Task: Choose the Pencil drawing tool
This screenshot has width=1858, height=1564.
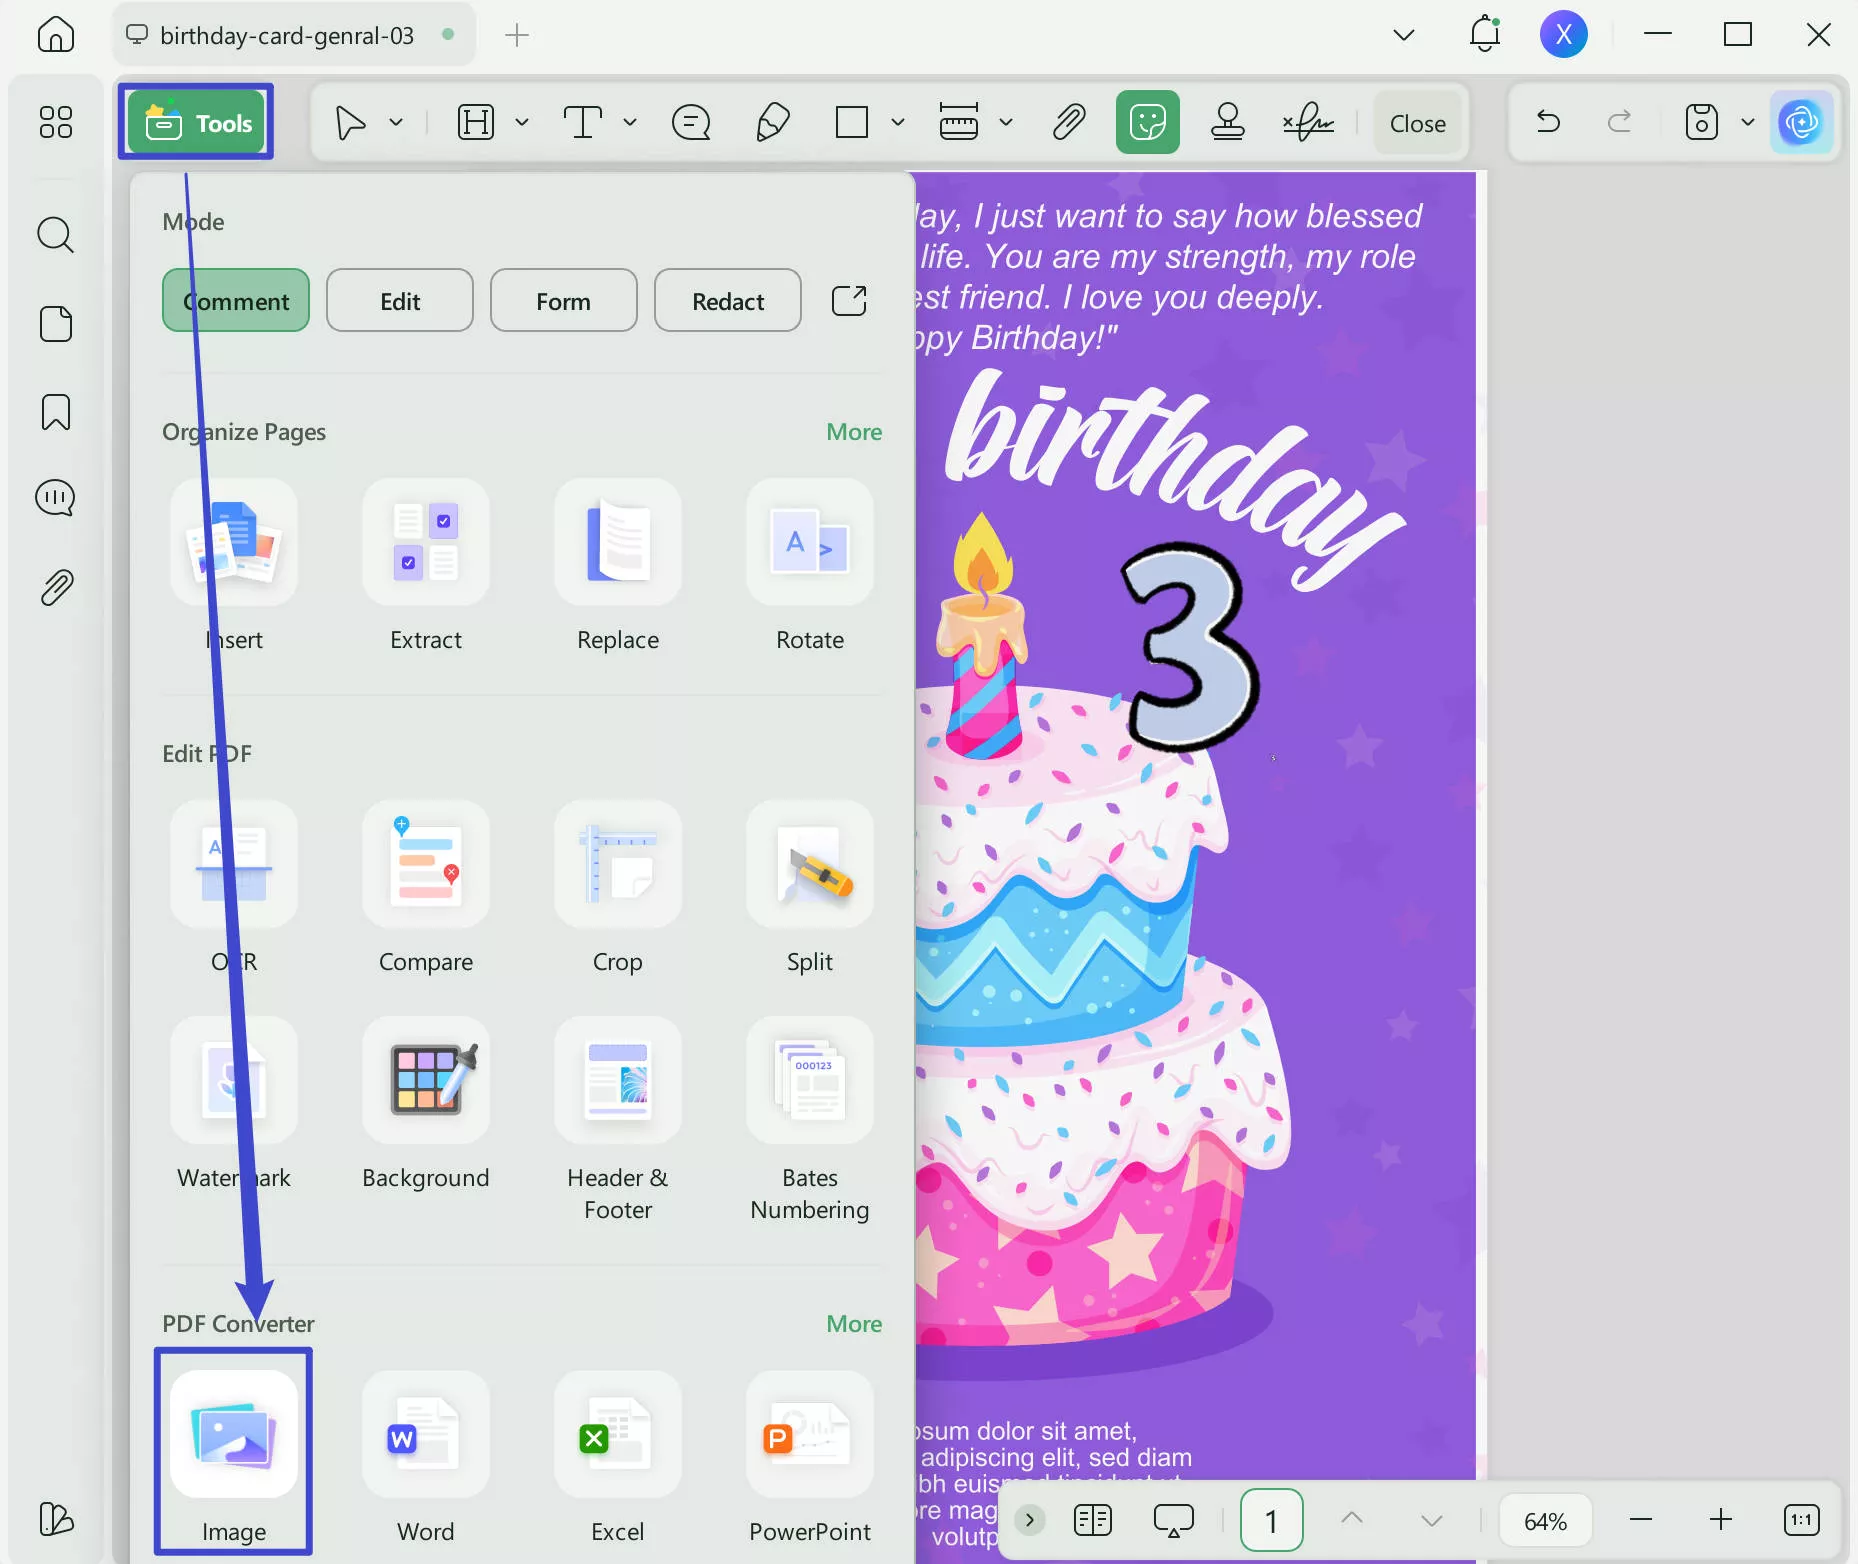Action: (772, 122)
